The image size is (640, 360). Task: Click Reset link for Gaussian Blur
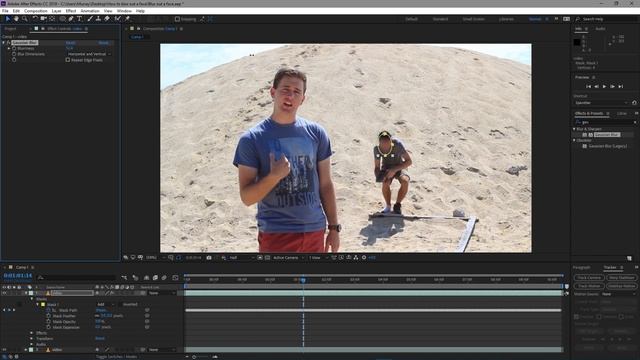pyautogui.click(x=71, y=42)
